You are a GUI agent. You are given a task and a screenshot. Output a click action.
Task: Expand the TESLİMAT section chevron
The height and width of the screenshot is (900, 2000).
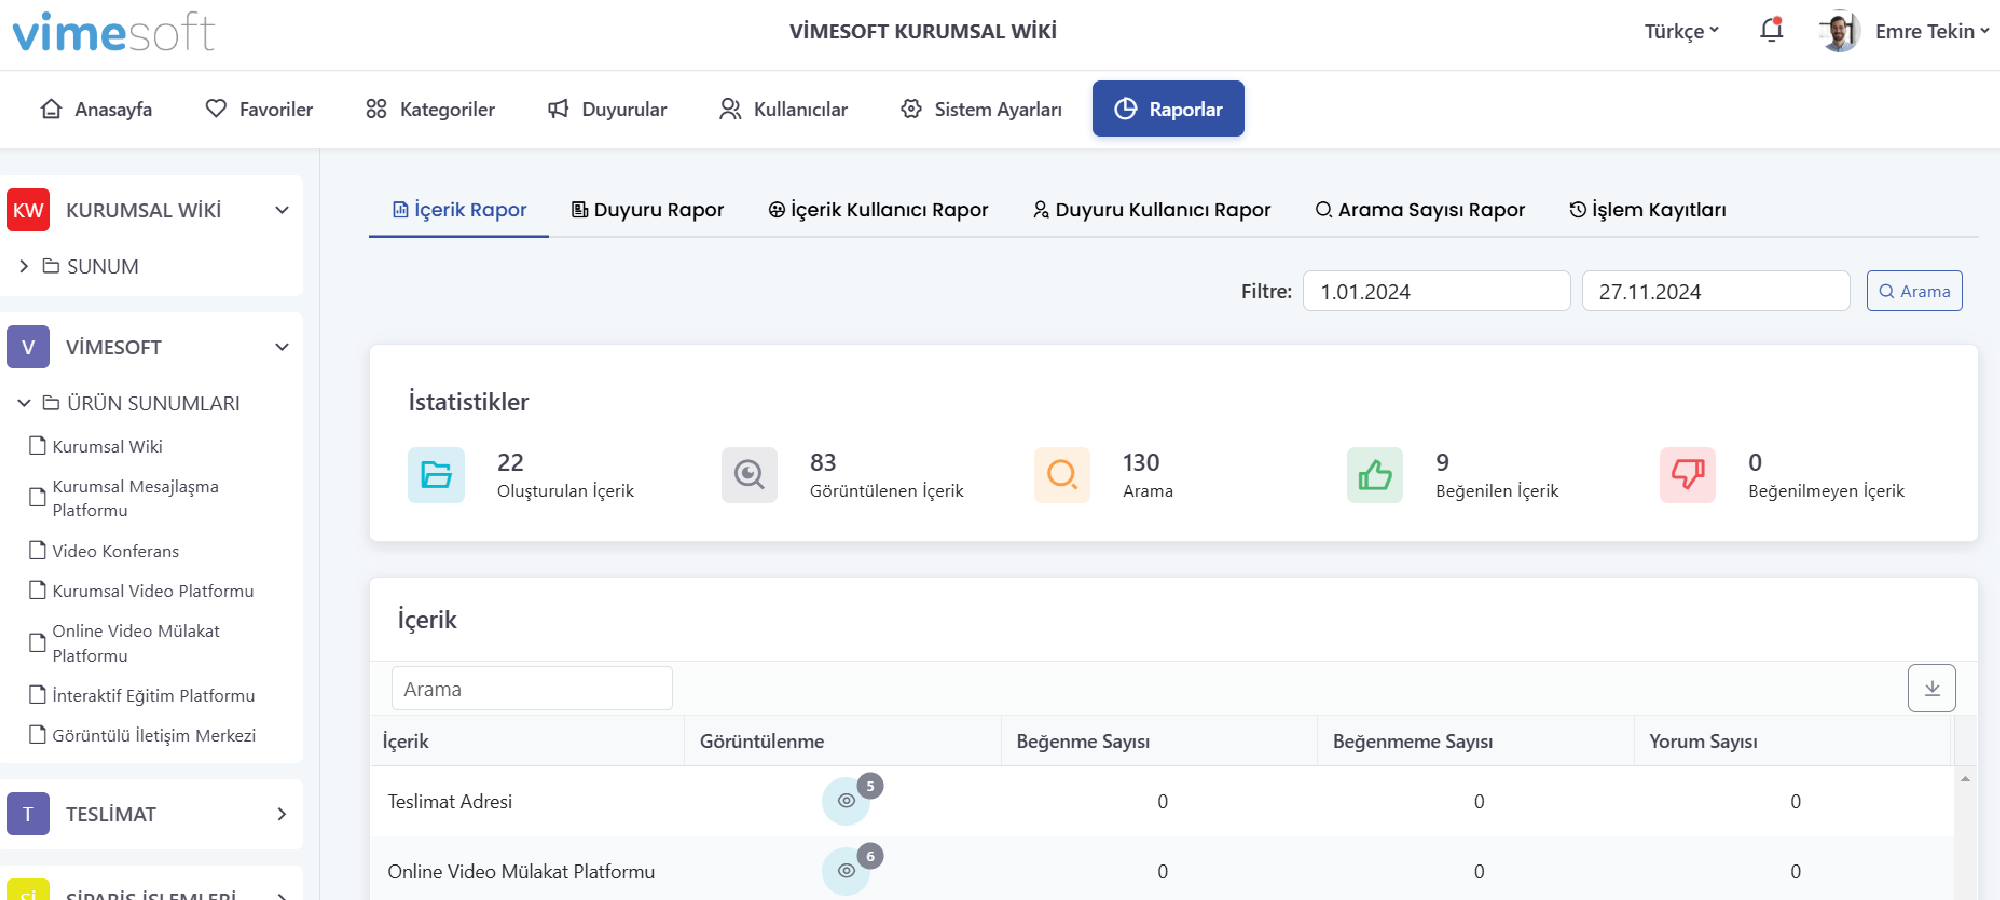point(282,814)
